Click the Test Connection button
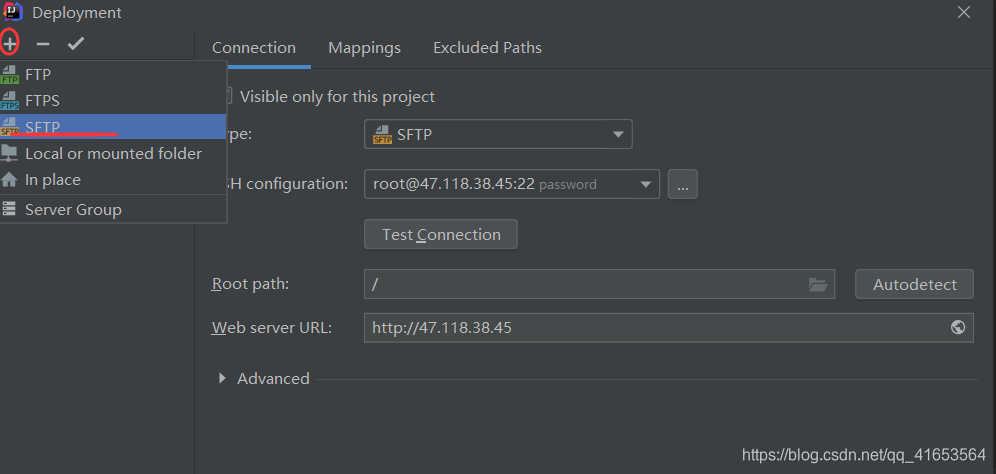Image resolution: width=996 pixels, height=474 pixels. tap(441, 234)
